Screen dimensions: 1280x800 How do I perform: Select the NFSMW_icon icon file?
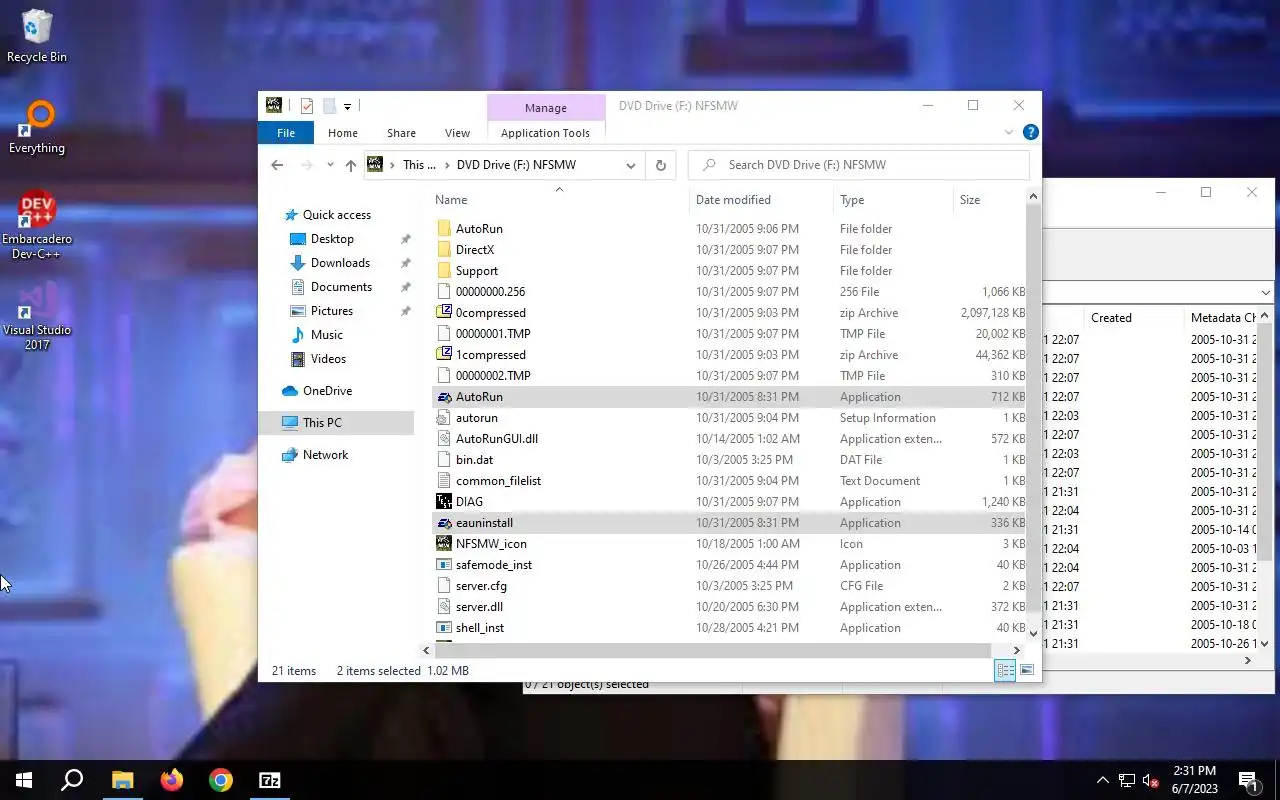tap(444, 544)
